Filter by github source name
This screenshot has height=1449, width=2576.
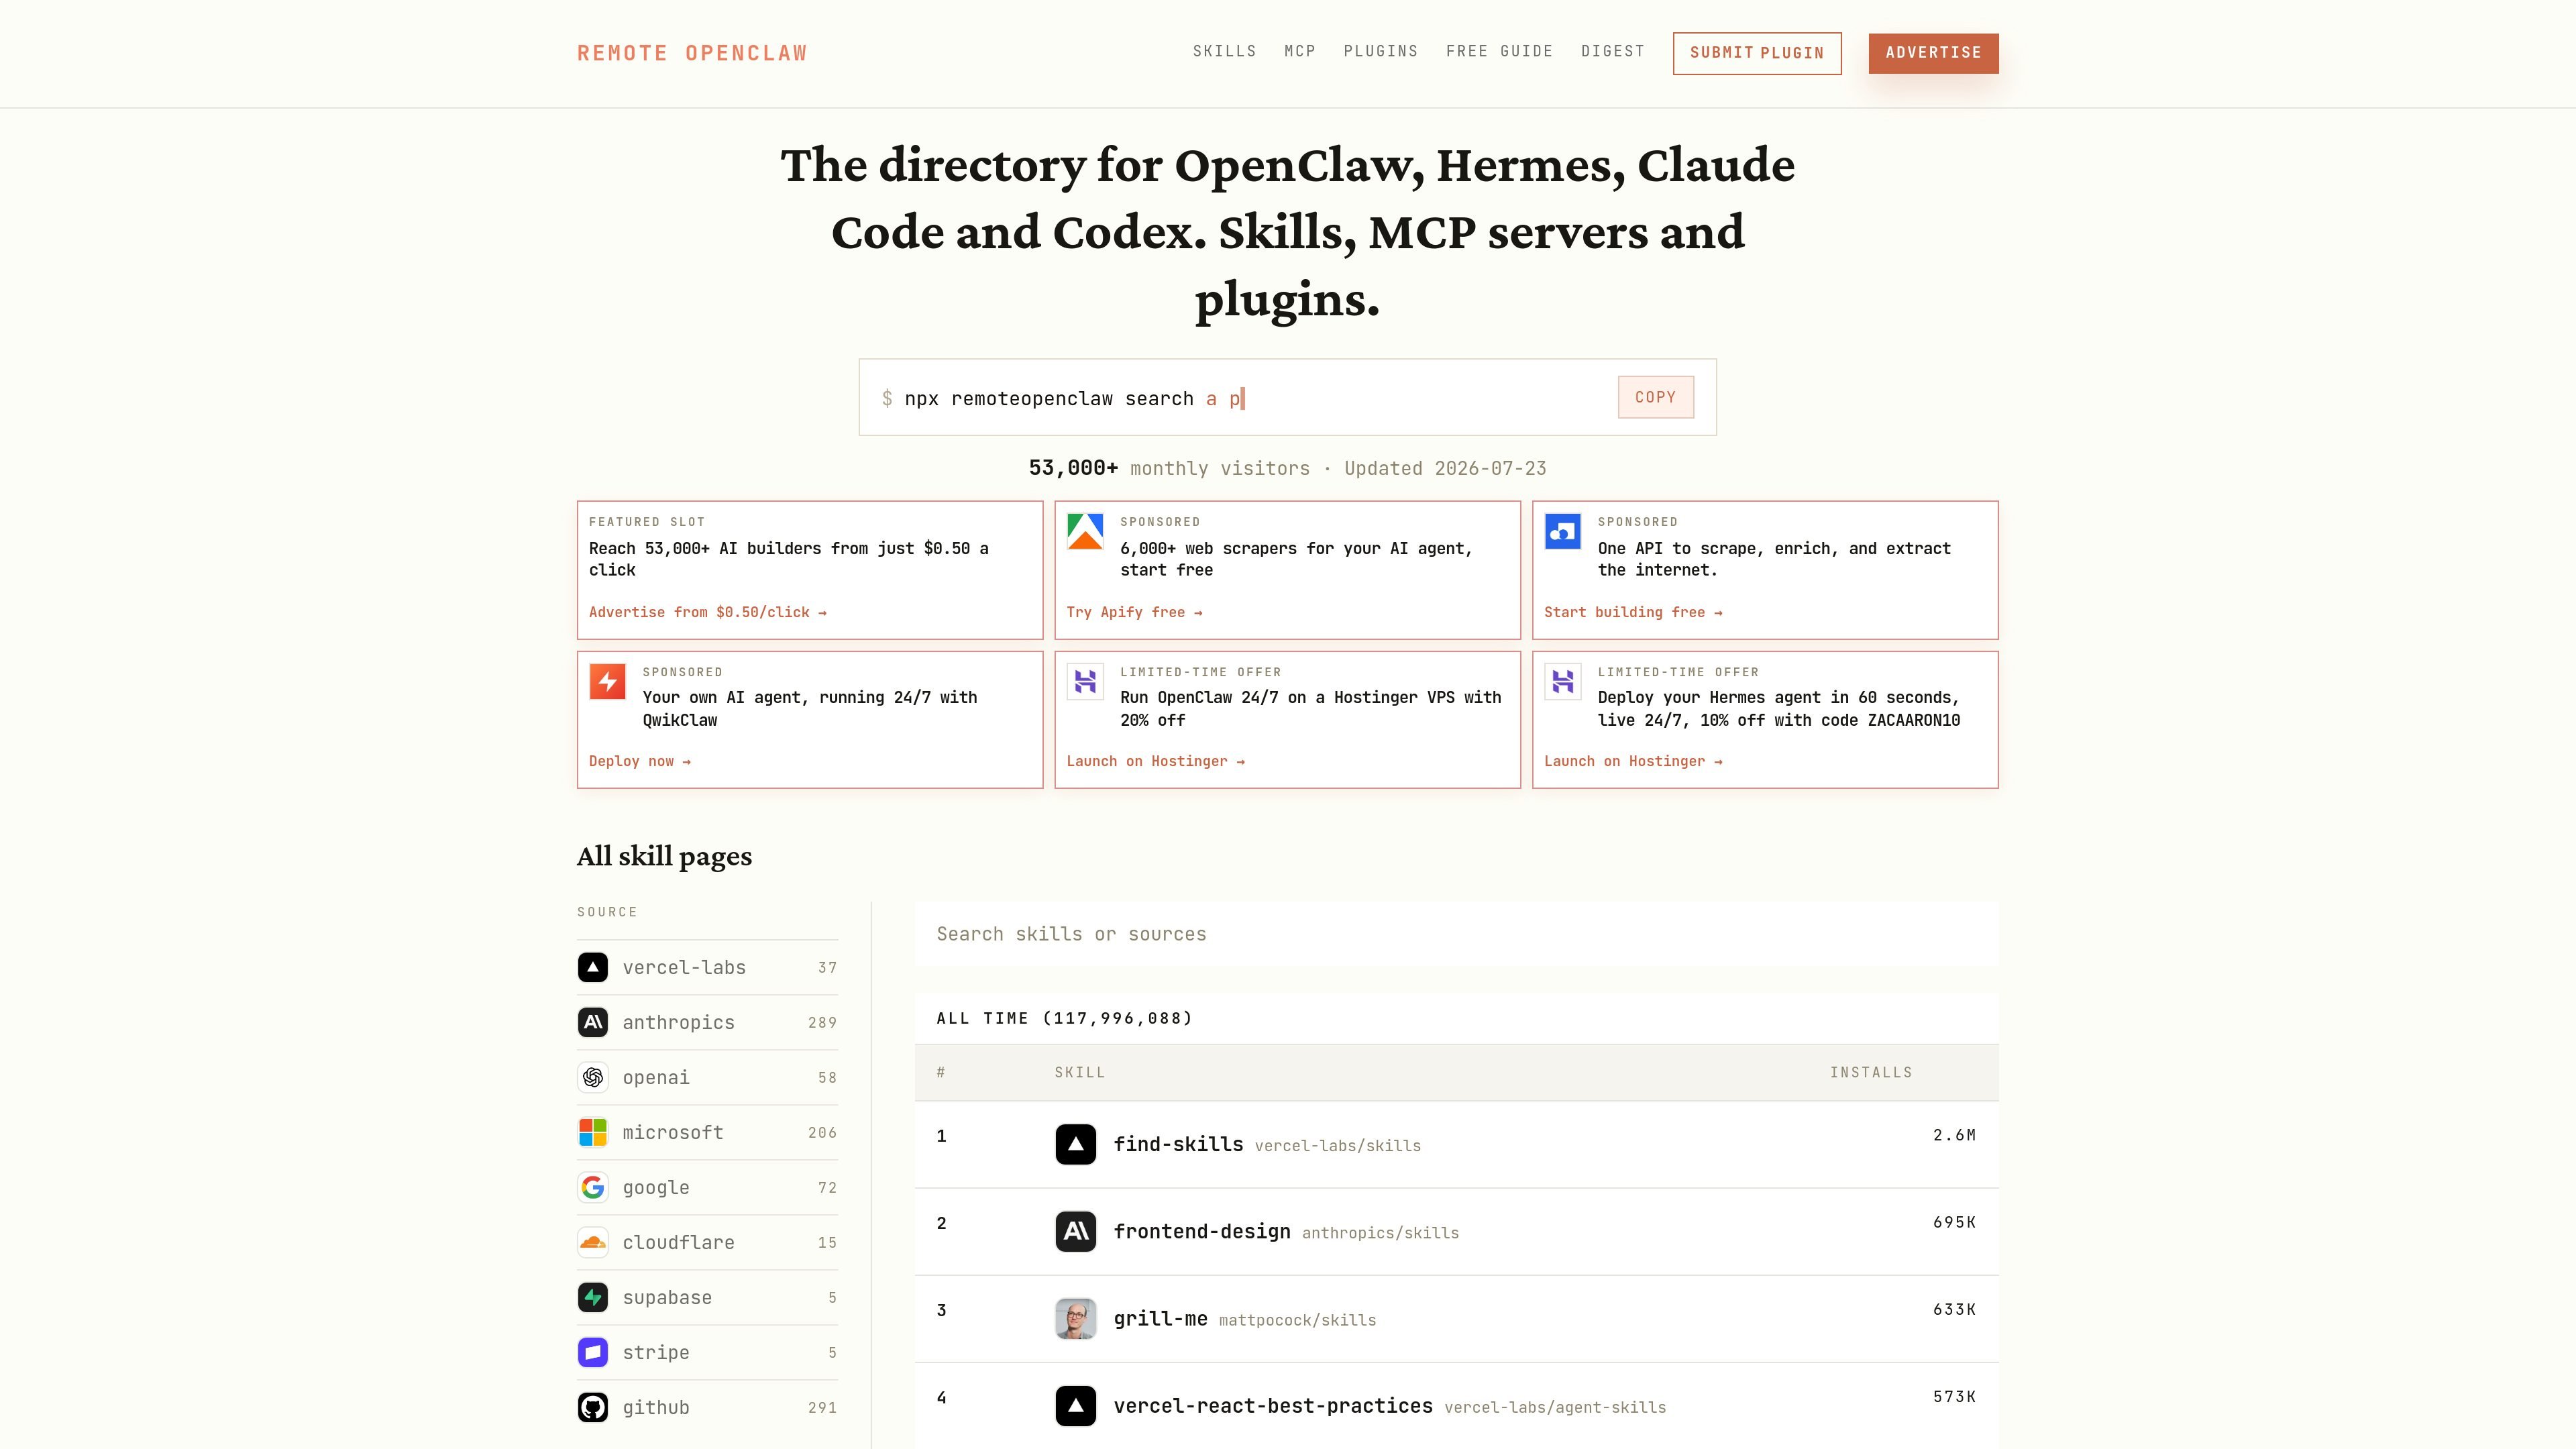656,1407
